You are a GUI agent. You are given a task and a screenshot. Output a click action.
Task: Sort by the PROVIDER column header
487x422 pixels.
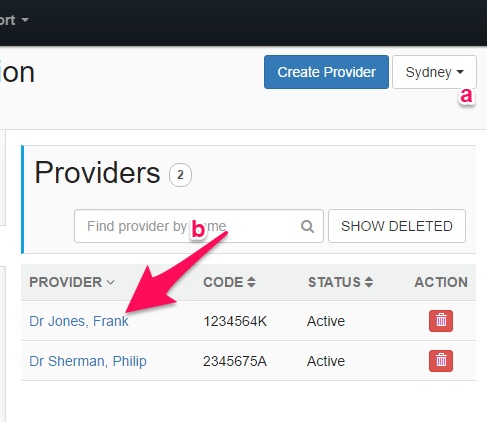[72, 282]
